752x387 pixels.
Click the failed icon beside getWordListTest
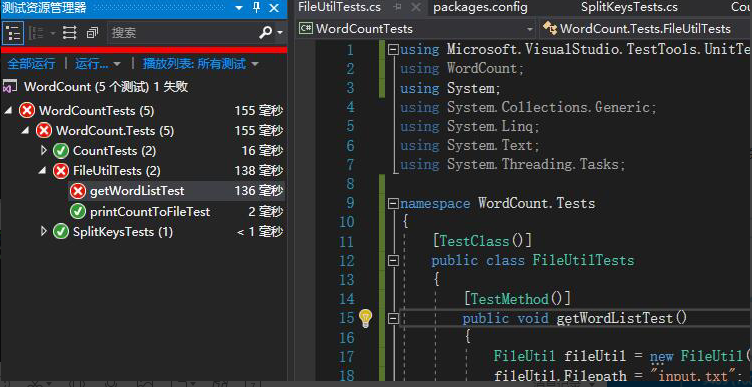pyautogui.click(x=78, y=191)
